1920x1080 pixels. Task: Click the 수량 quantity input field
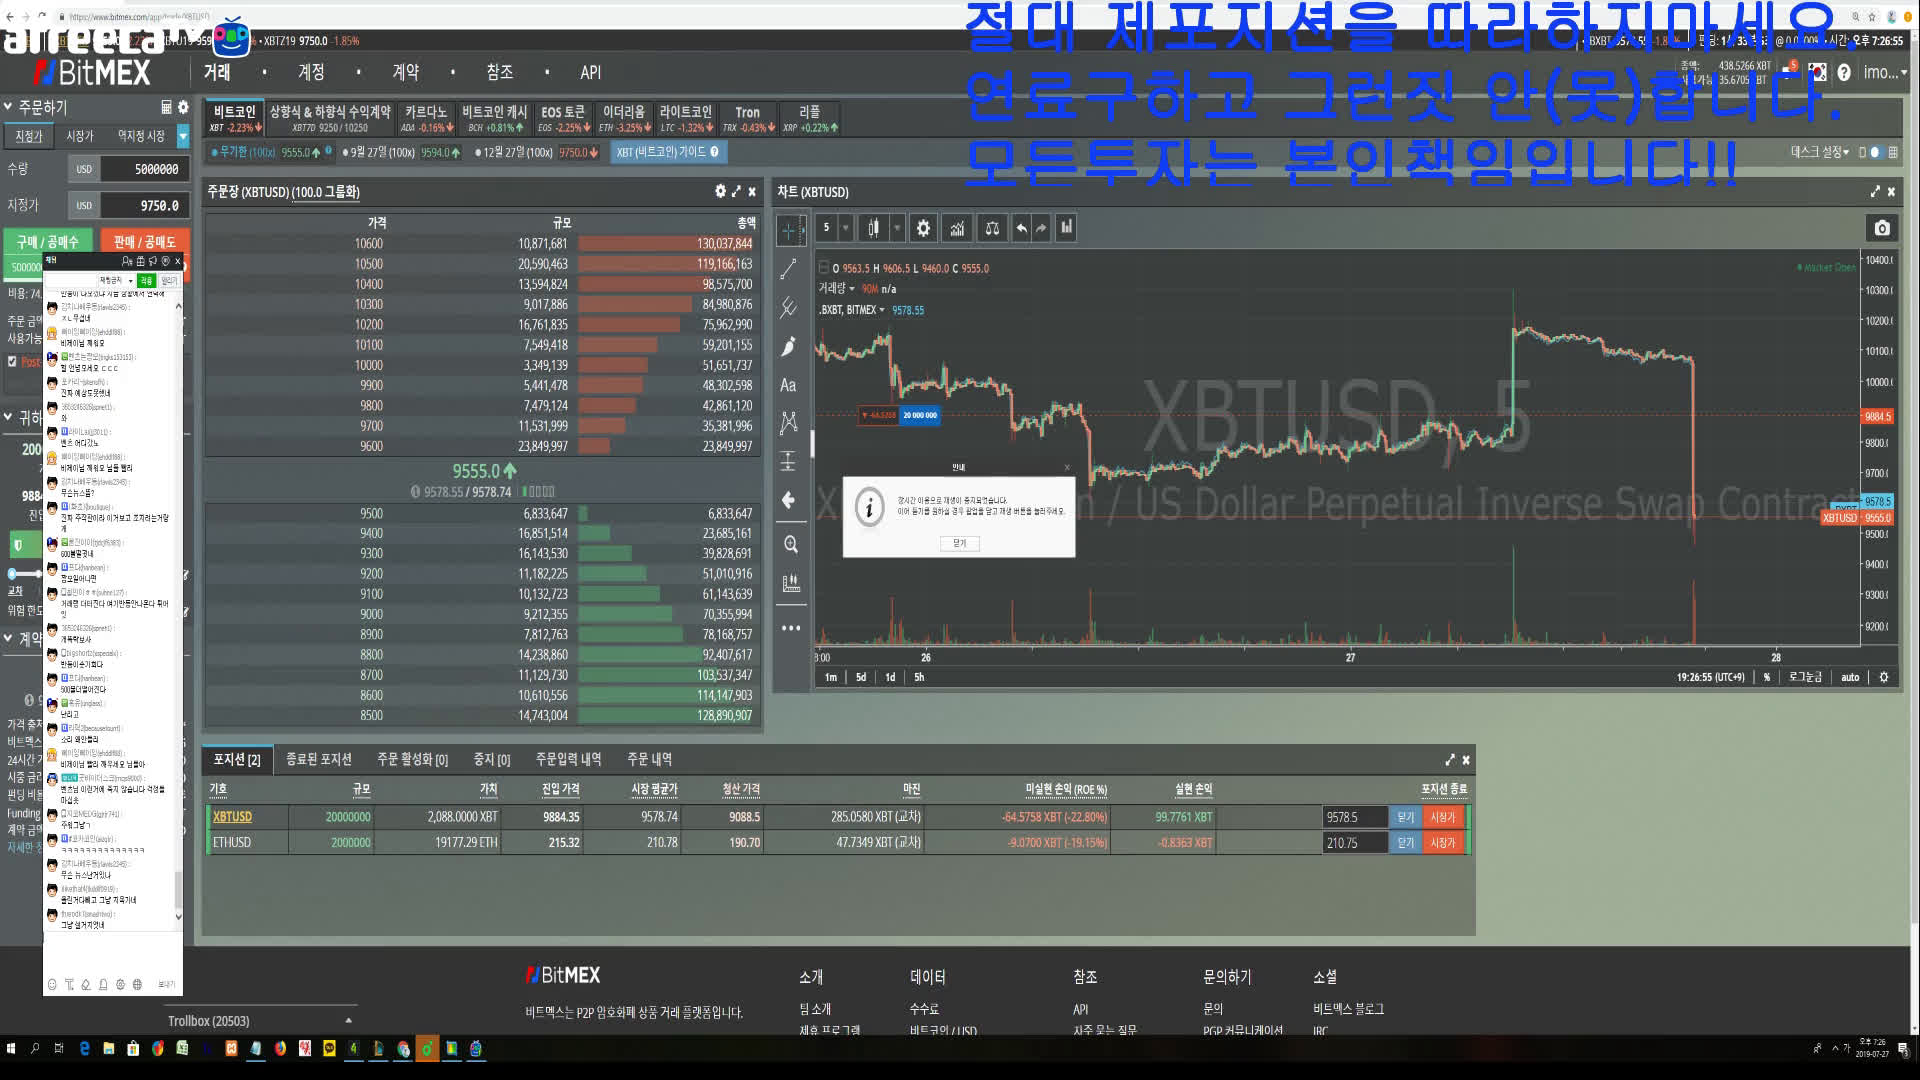[x=144, y=169]
